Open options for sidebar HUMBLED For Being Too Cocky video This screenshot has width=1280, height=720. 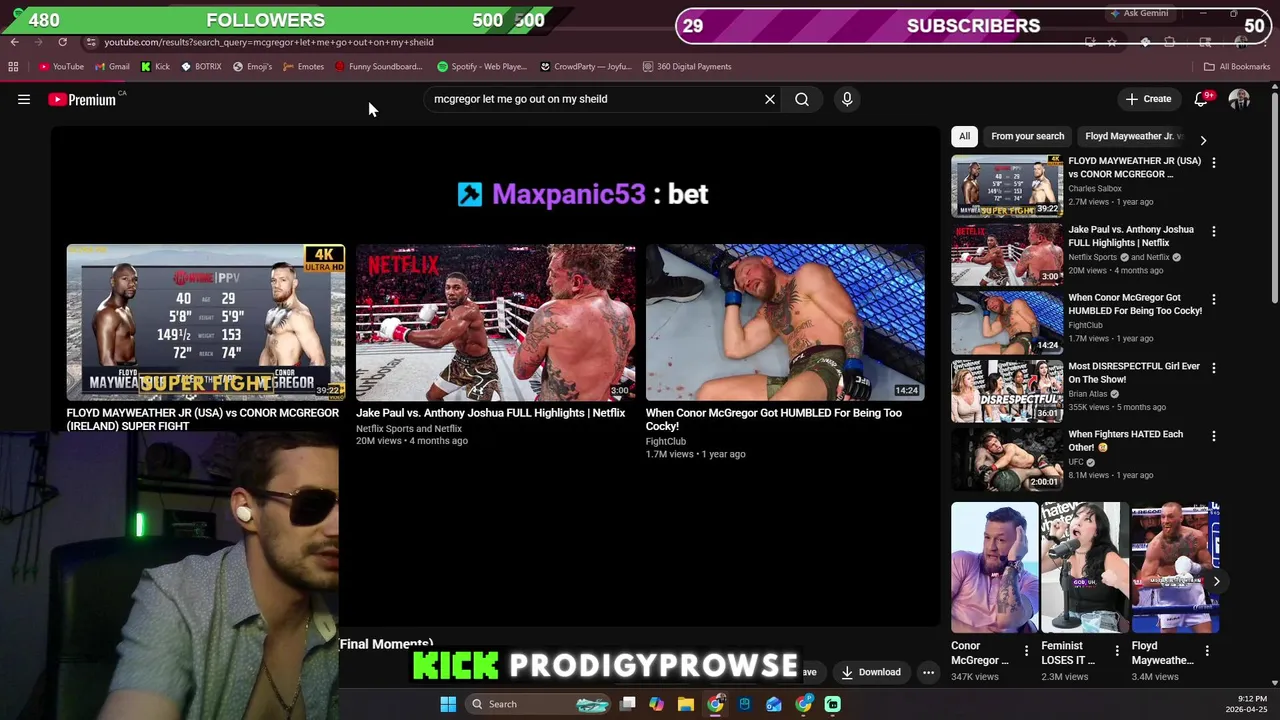click(1214, 299)
